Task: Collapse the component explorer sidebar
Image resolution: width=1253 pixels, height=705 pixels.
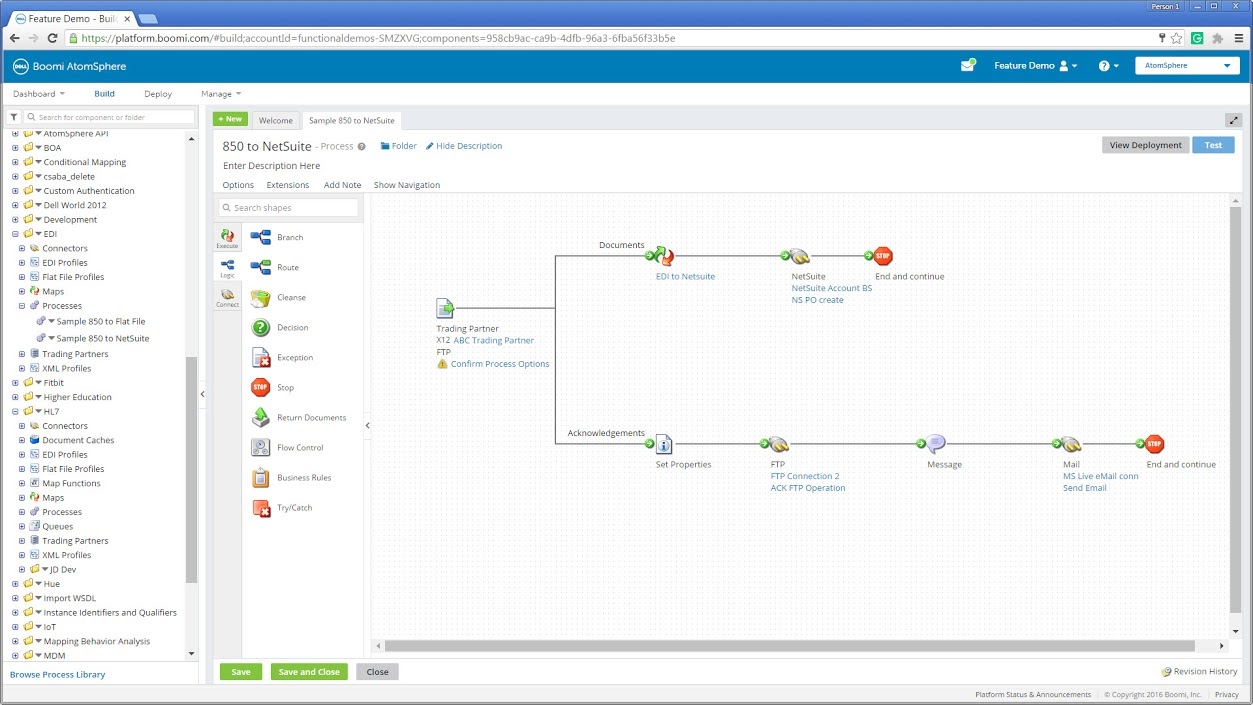Action: [x=202, y=394]
